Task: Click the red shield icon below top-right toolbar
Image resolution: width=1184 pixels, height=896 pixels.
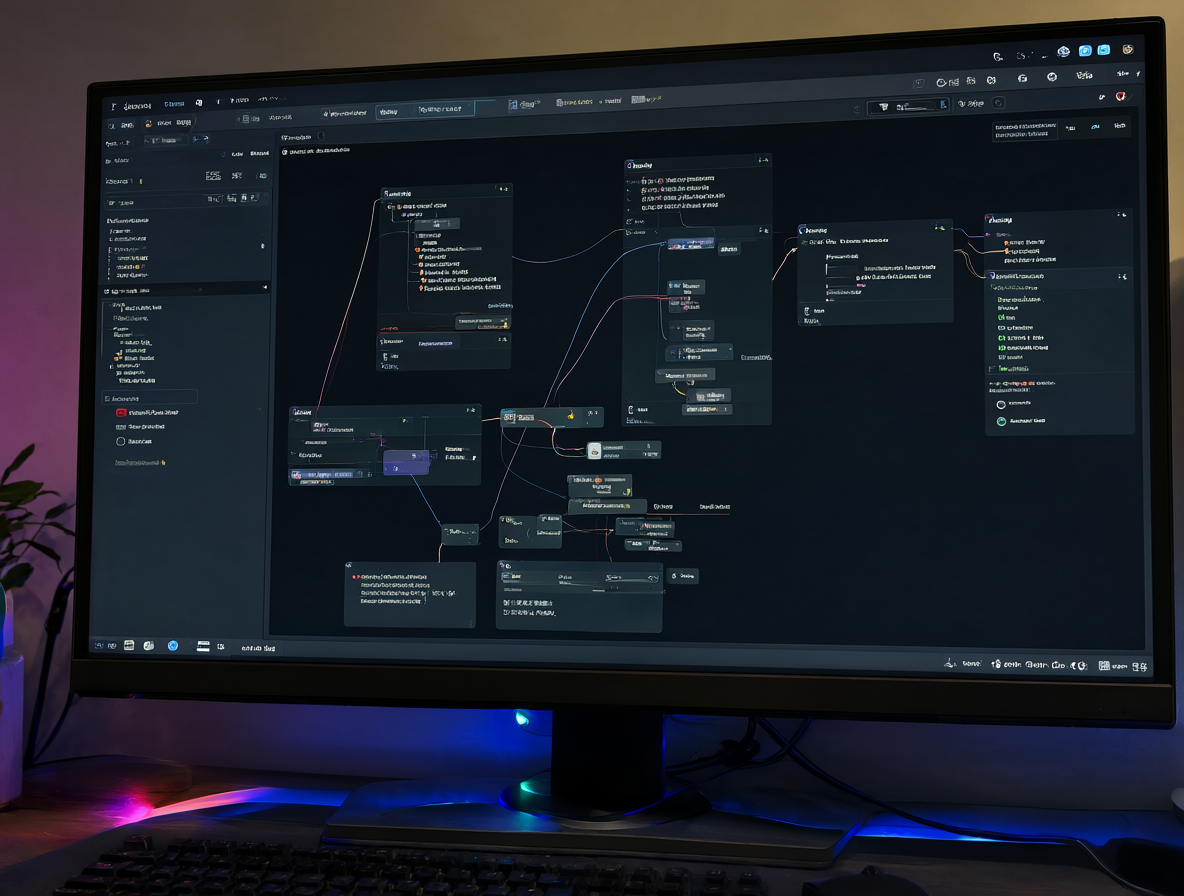Action: tap(1121, 97)
